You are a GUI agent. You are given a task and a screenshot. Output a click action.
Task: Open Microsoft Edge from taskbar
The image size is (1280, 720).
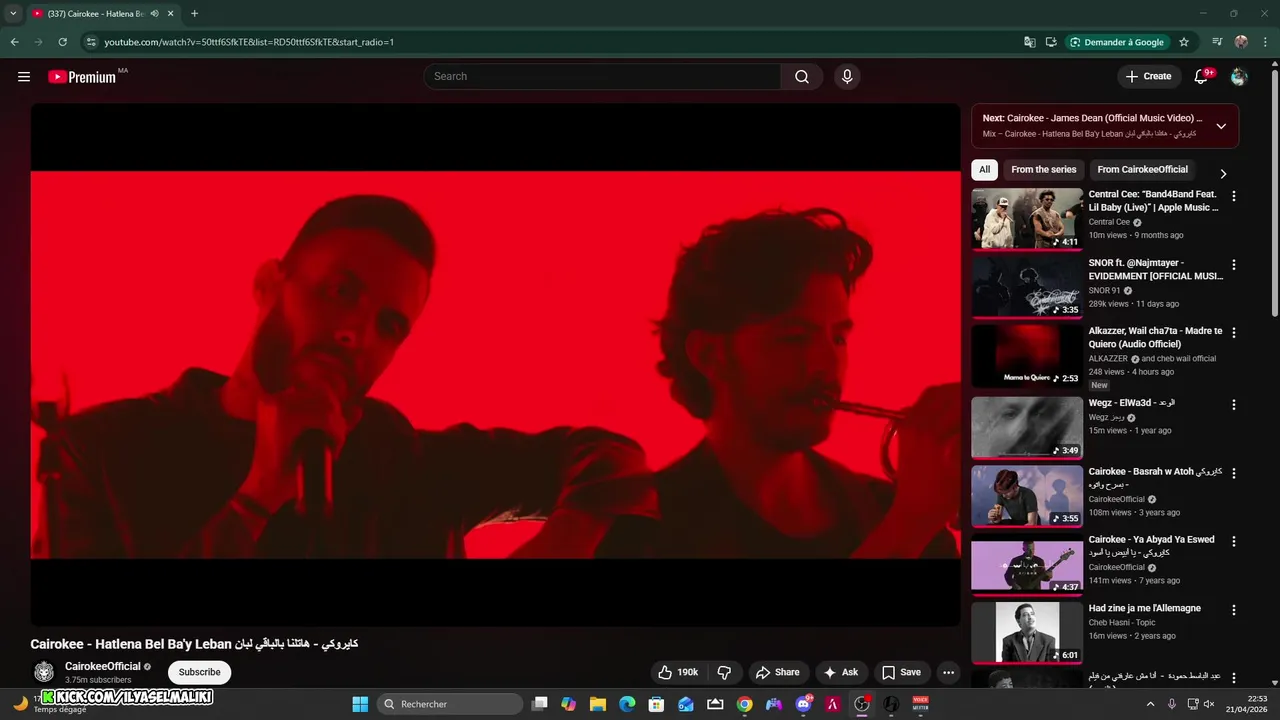point(627,704)
